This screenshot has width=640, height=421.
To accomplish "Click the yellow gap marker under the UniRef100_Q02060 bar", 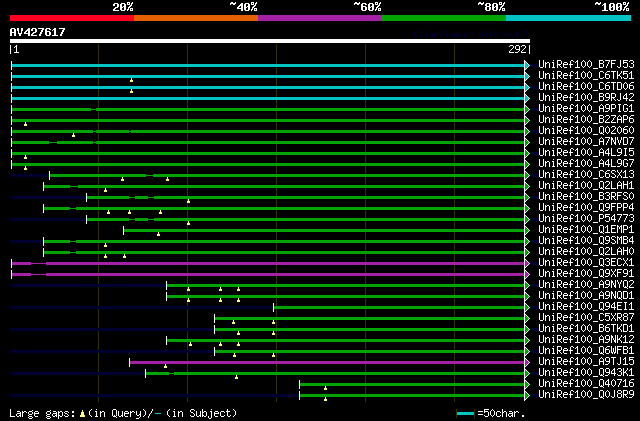I will pyautogui.click(x=73, y=135).
